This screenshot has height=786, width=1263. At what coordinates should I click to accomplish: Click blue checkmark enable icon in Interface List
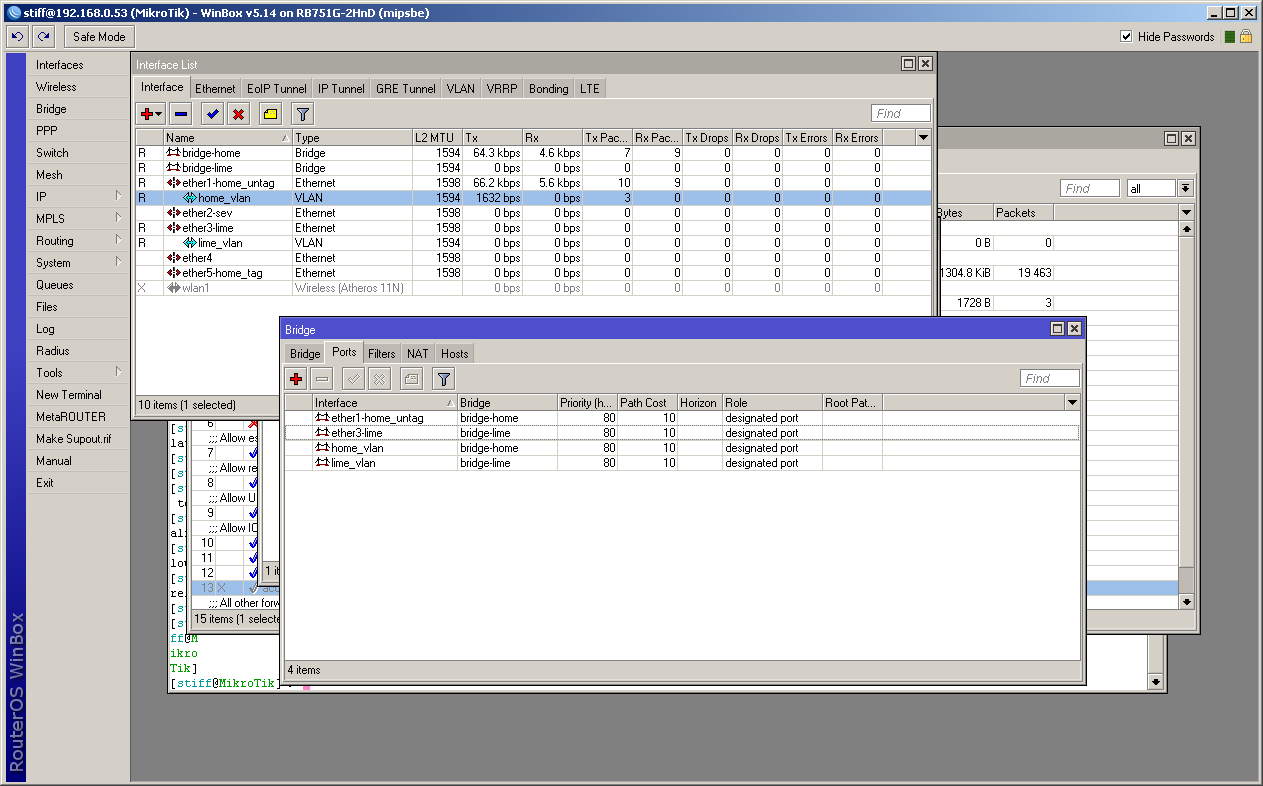click(211, 113)
